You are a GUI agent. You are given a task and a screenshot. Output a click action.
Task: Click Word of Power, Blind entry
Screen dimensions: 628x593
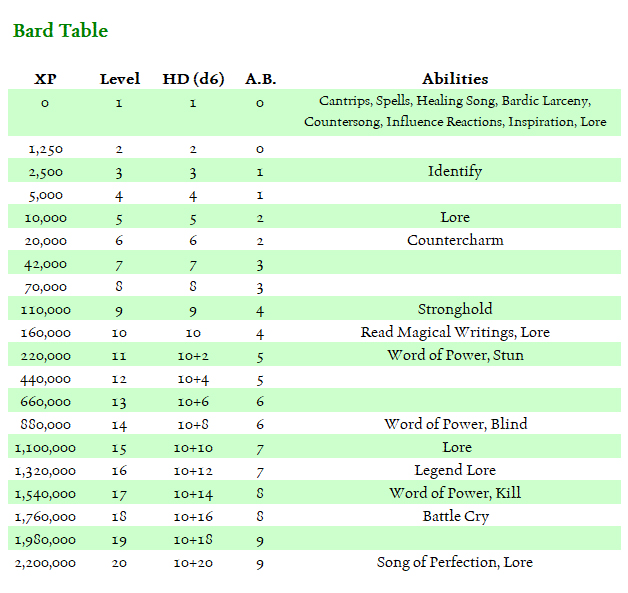455,424
